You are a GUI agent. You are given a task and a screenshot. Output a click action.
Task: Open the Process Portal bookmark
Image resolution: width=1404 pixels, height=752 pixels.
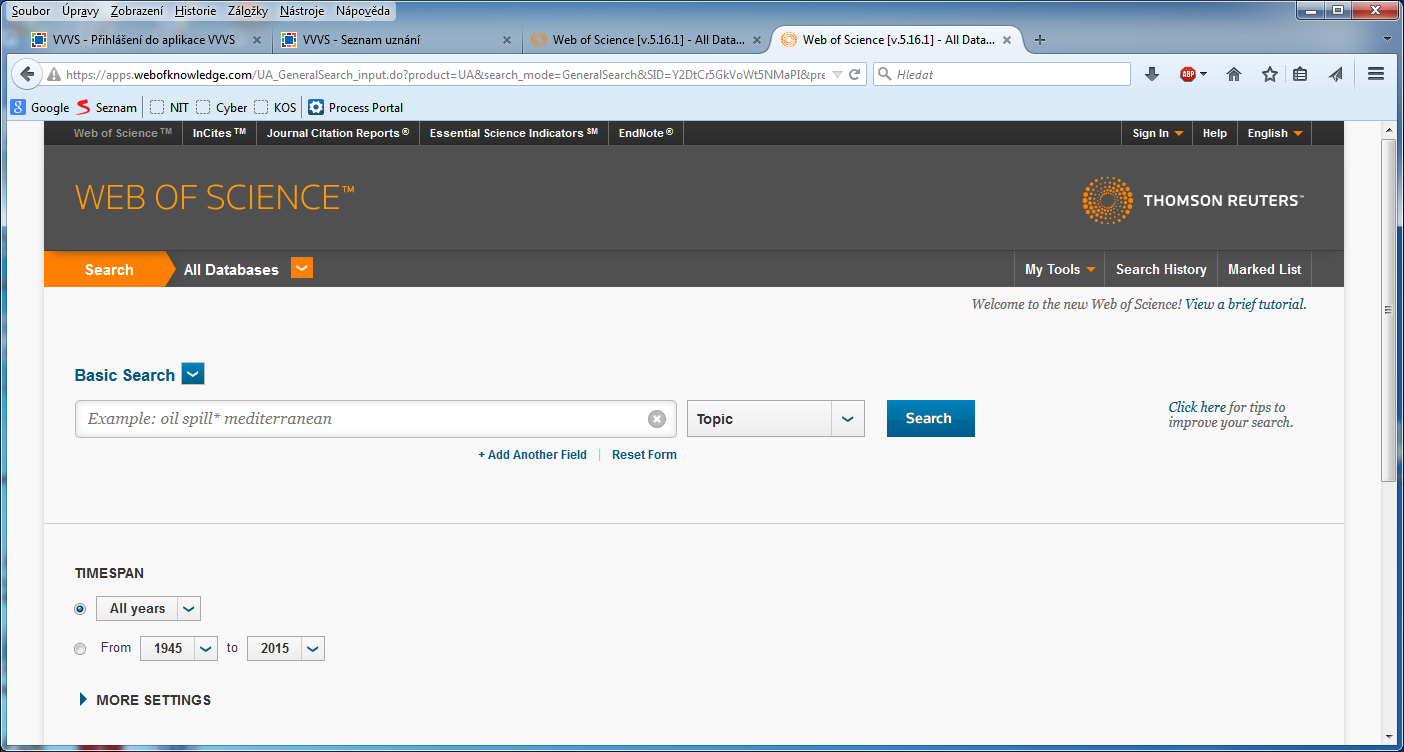pyautogui.click(x=355, y=107)
